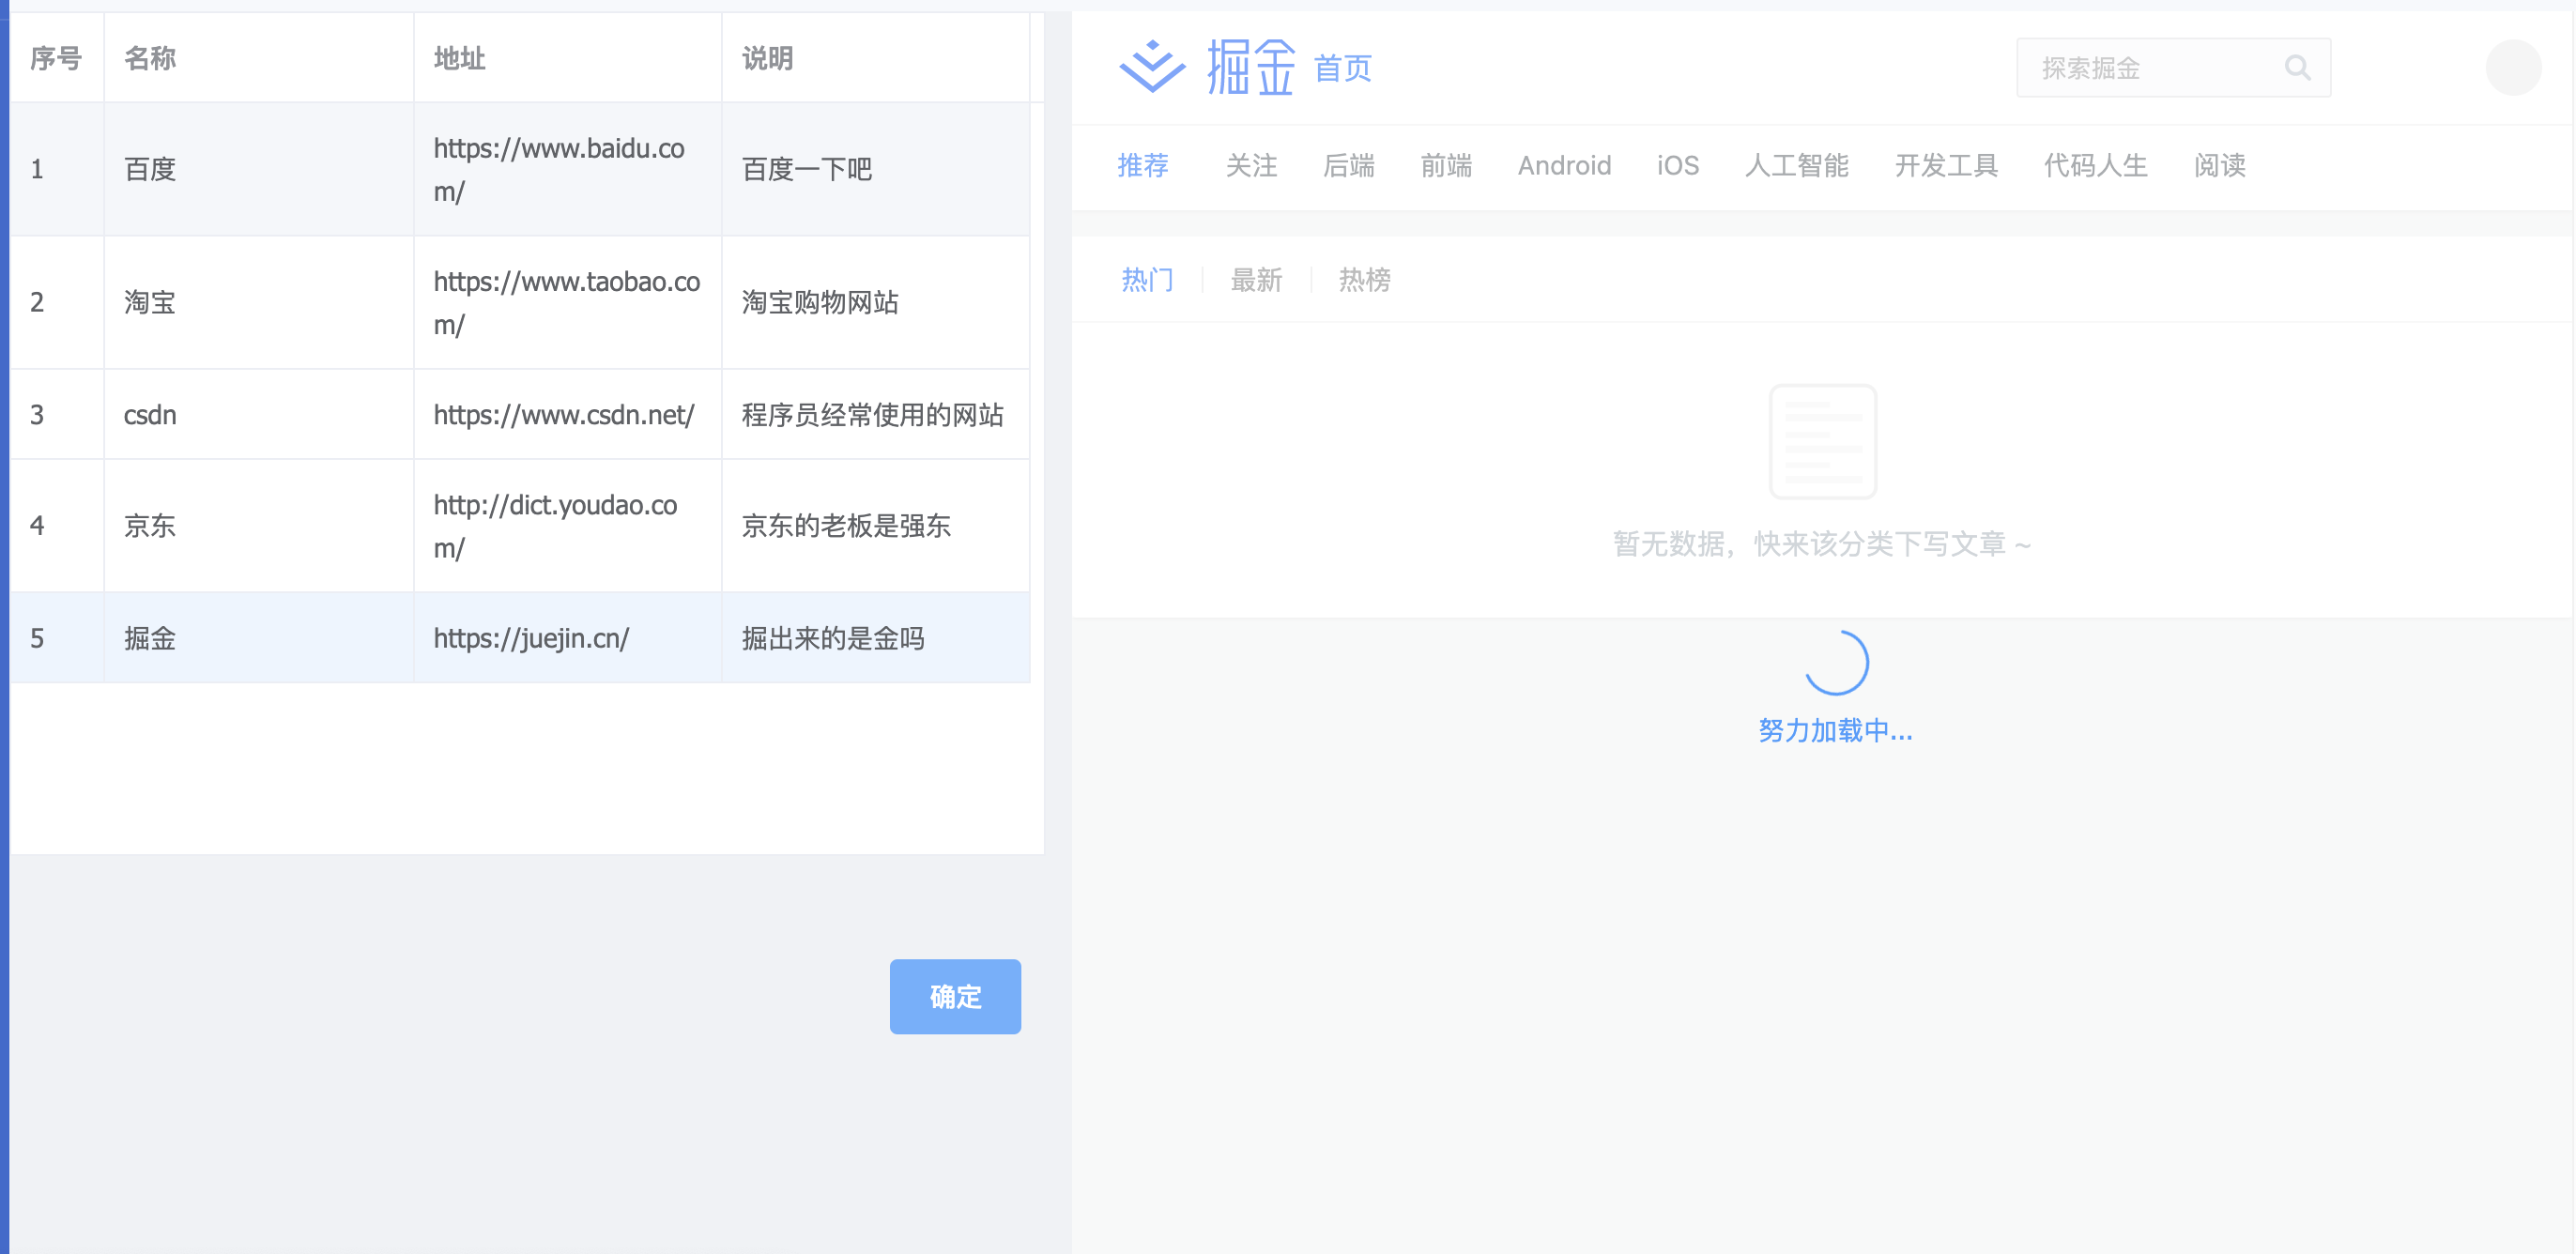Click the csdn address cell
The height and width of the screenshot is (1254, 2576).
[564, 415]
